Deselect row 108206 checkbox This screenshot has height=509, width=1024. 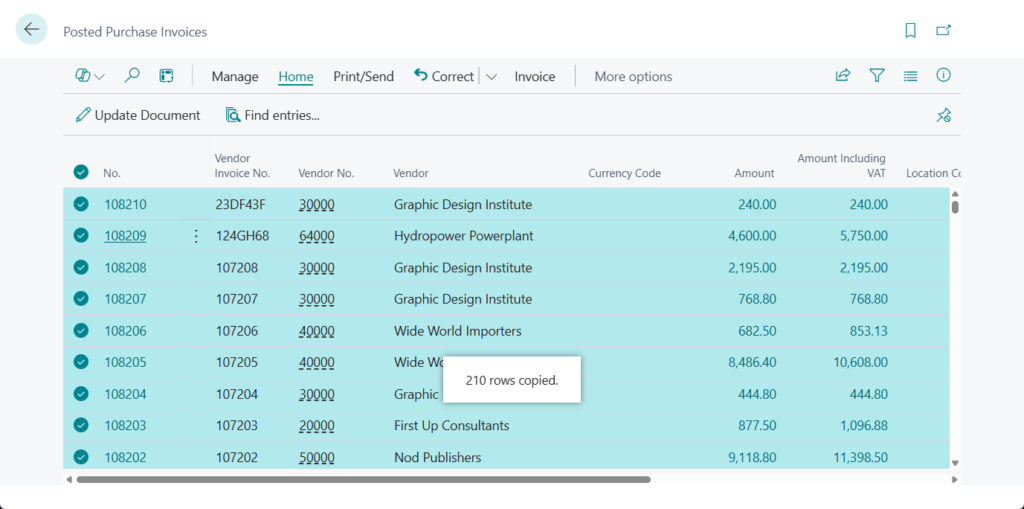point(81,331)
